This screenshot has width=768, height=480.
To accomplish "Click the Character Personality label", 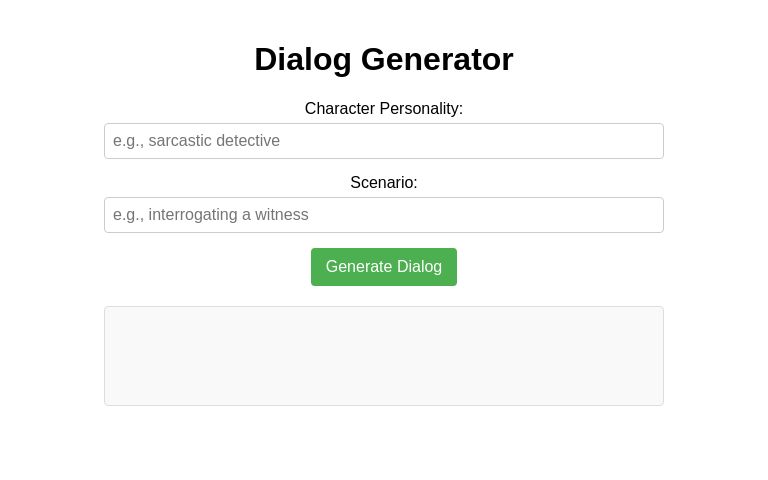I will [x=384, y=108].
